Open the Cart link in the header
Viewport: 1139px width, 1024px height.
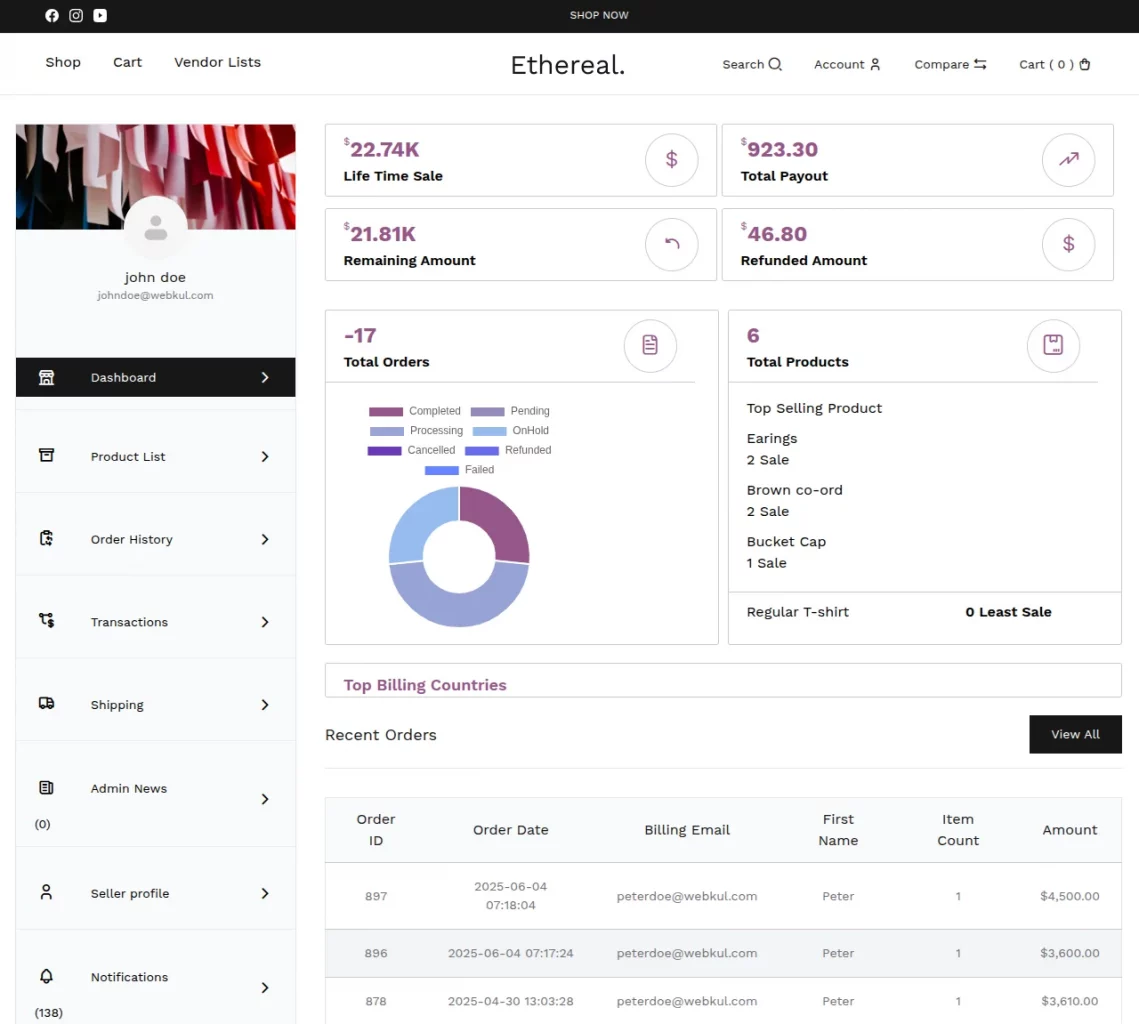1053,63
